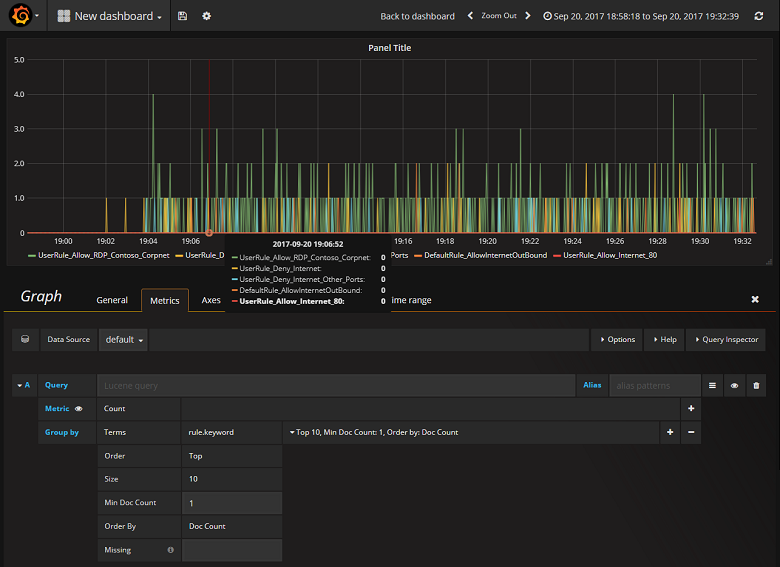780x567 pixels.
Task: Click the Grafana logo menu icon
Action: point(20,16)
